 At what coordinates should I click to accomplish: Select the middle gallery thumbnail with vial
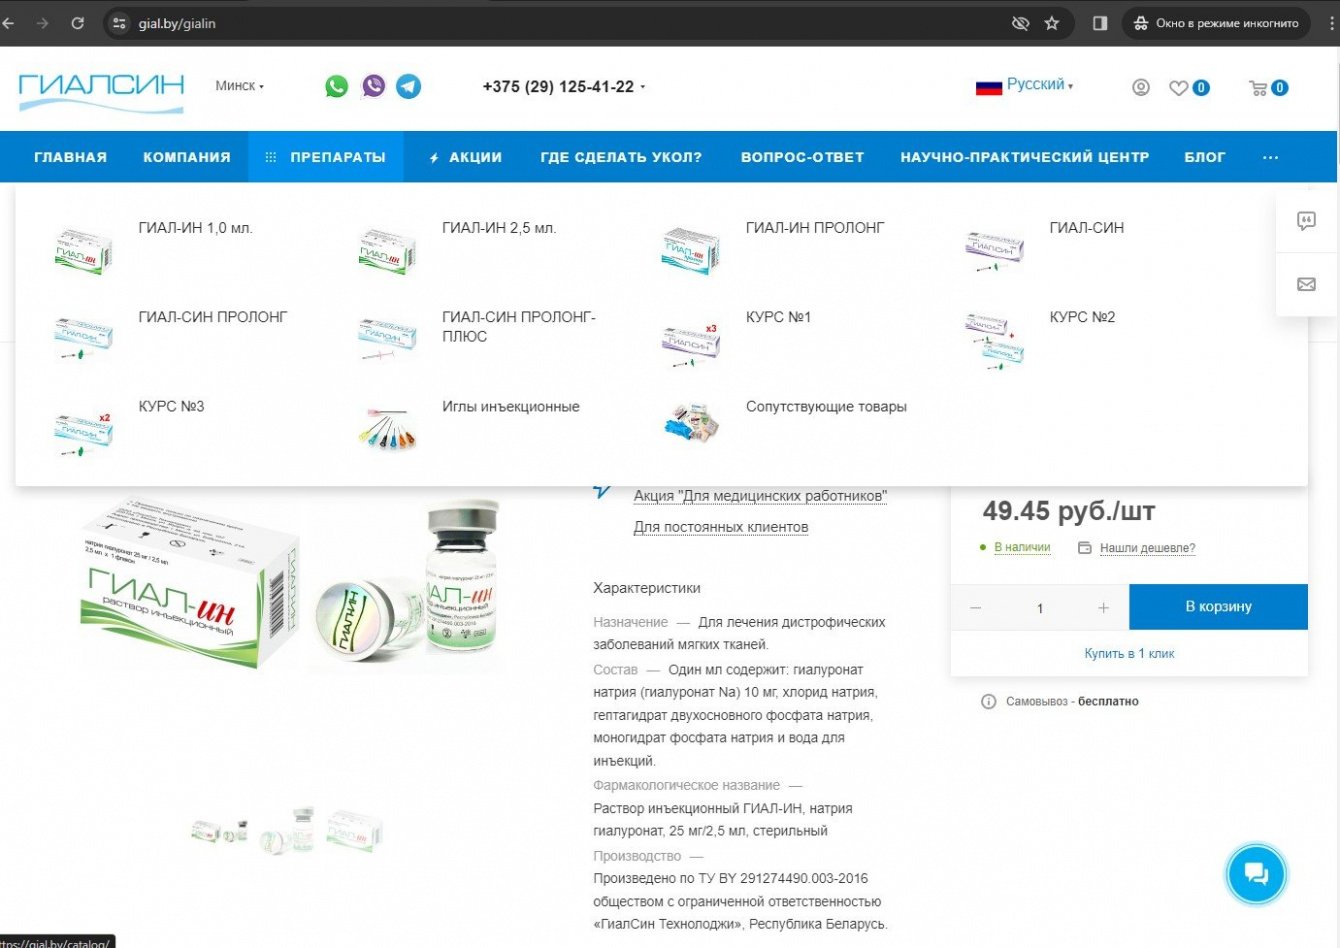click(288, 830)
